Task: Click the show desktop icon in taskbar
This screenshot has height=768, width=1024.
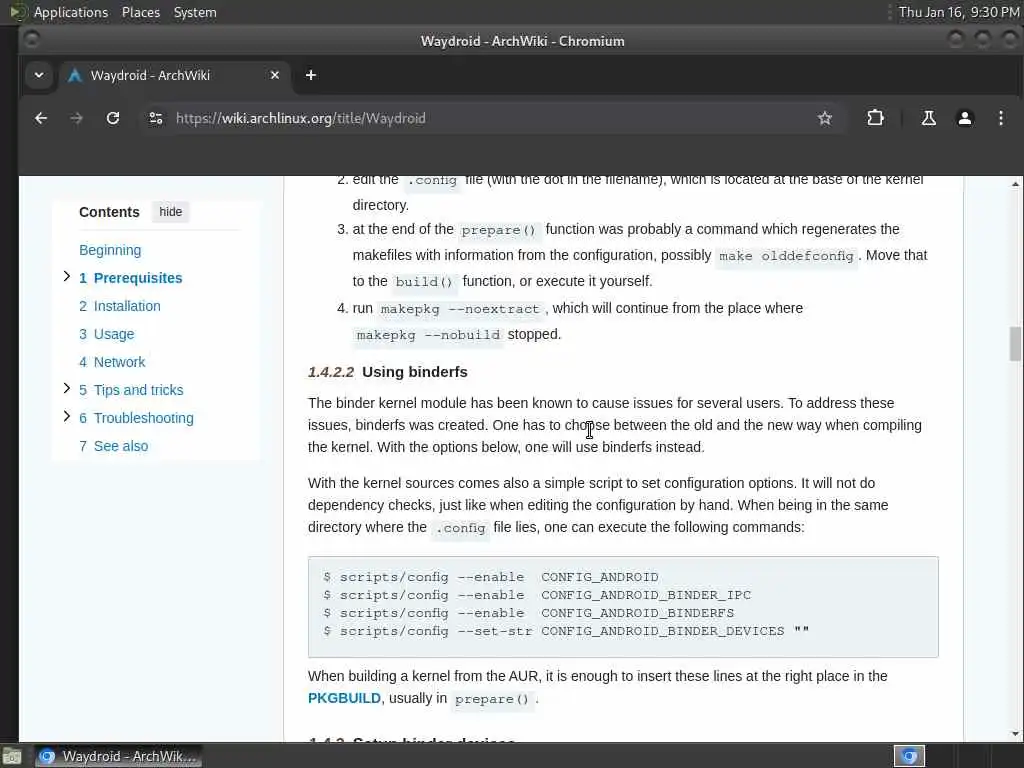Action: click(x=11, y=757)
